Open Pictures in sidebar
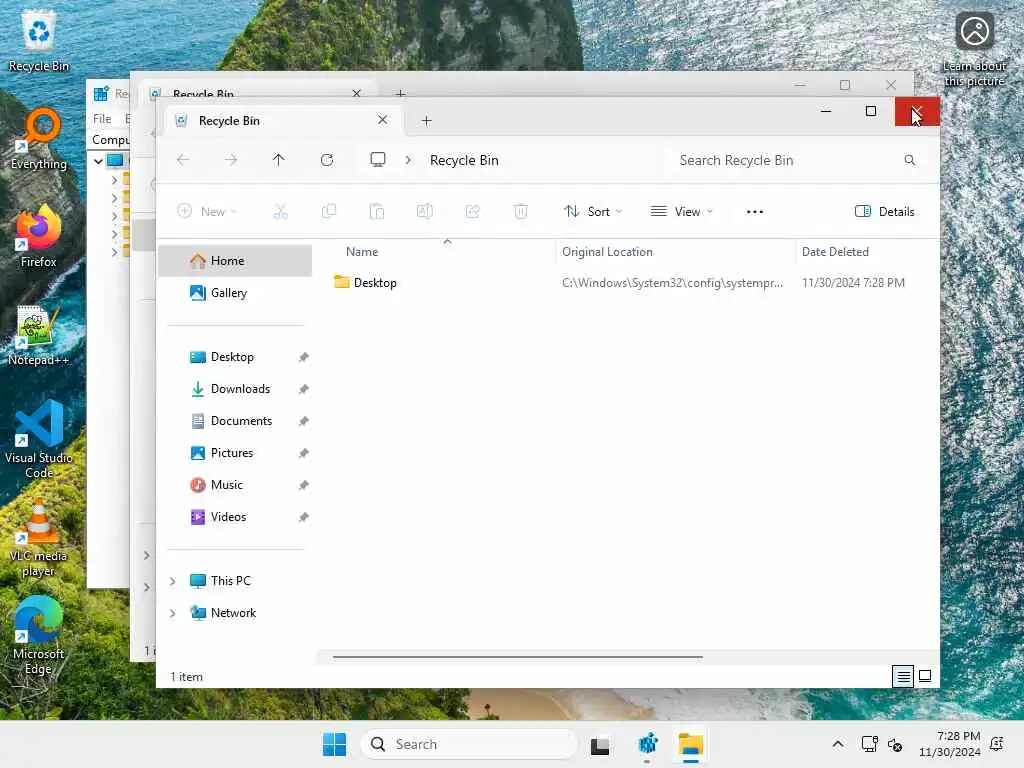Screen dimensions: 1024x768 pos(231,453)
